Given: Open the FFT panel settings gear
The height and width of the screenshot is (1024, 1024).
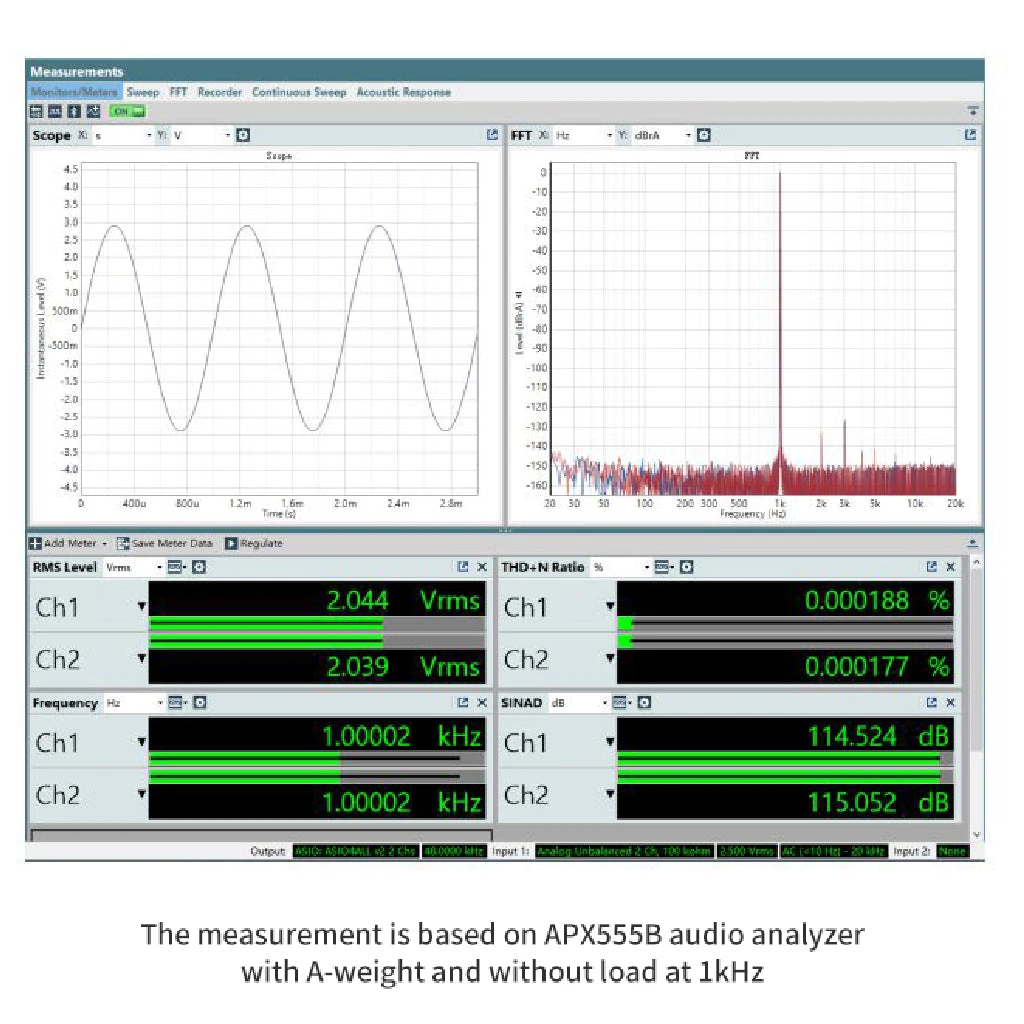Looking at the screenshot, I should [x=704, y=135].
